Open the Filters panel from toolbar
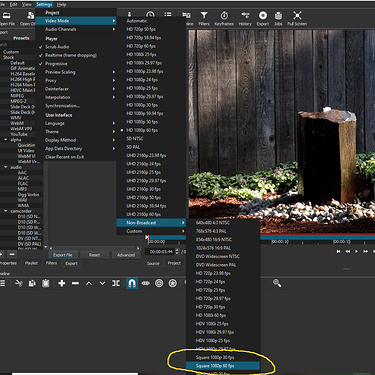 click(204, 18)
